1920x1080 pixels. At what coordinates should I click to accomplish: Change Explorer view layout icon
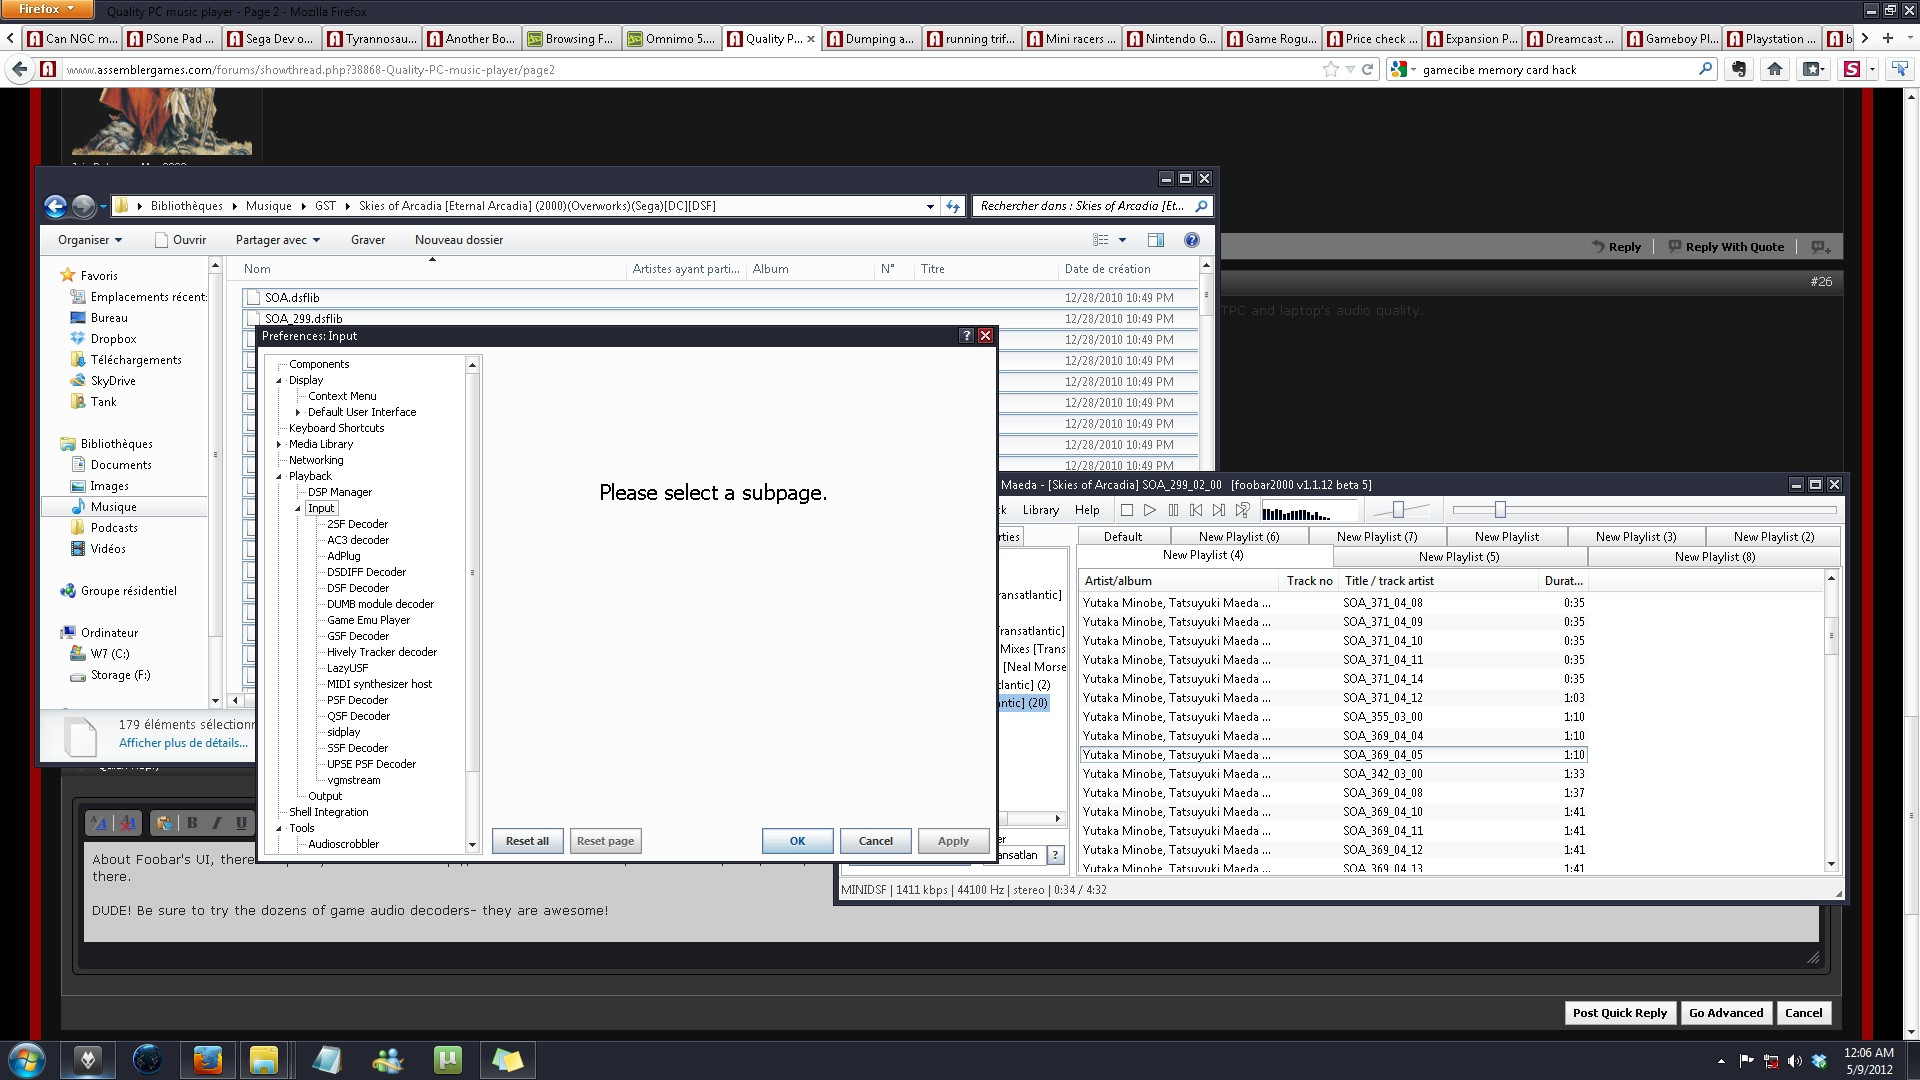(x=1101, y=240)
